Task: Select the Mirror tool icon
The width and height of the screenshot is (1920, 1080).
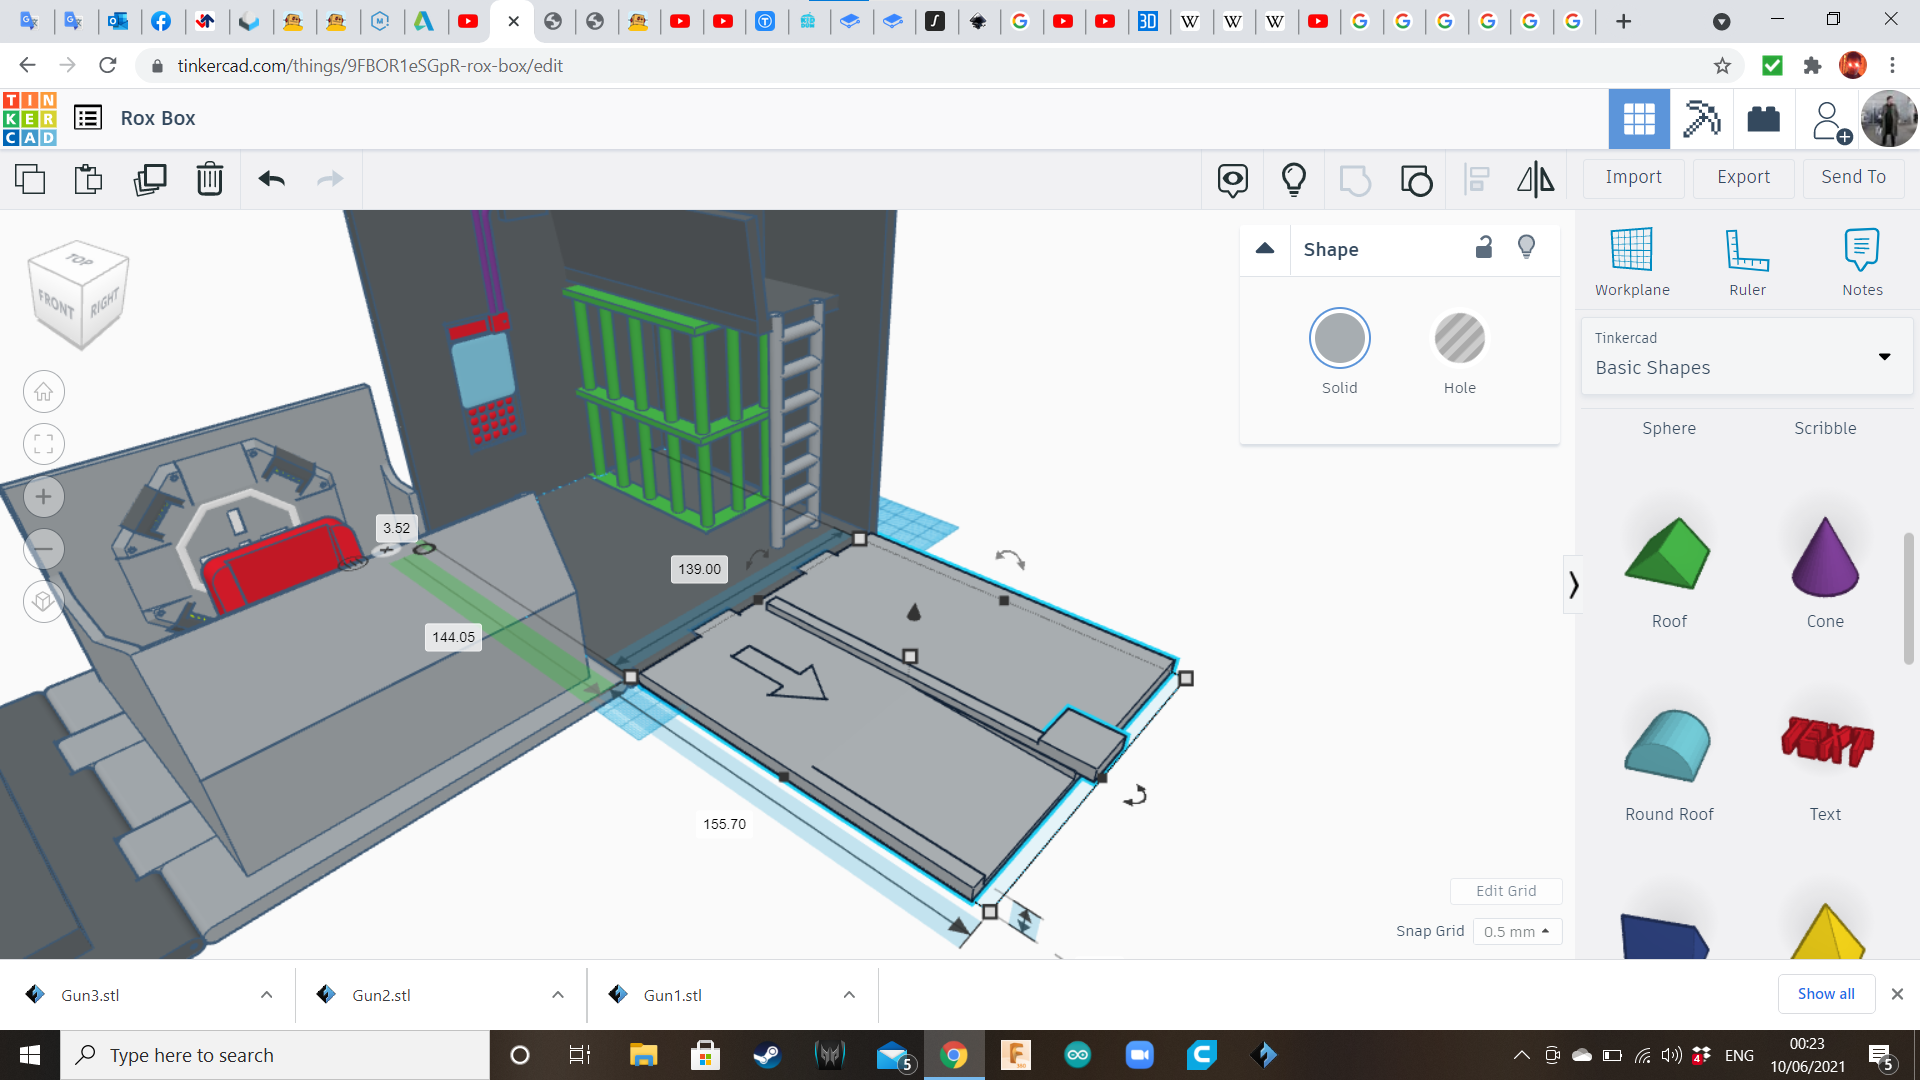Action: (1535, 180)
